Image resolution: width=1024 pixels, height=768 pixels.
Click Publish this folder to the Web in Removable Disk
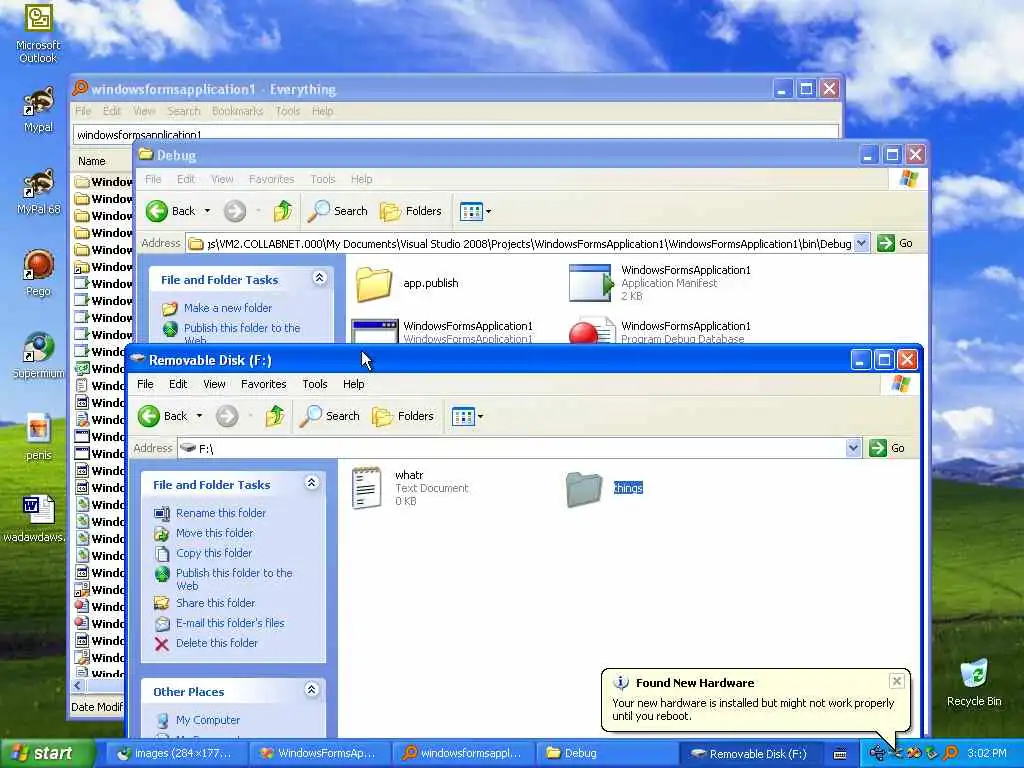(234, 579)
